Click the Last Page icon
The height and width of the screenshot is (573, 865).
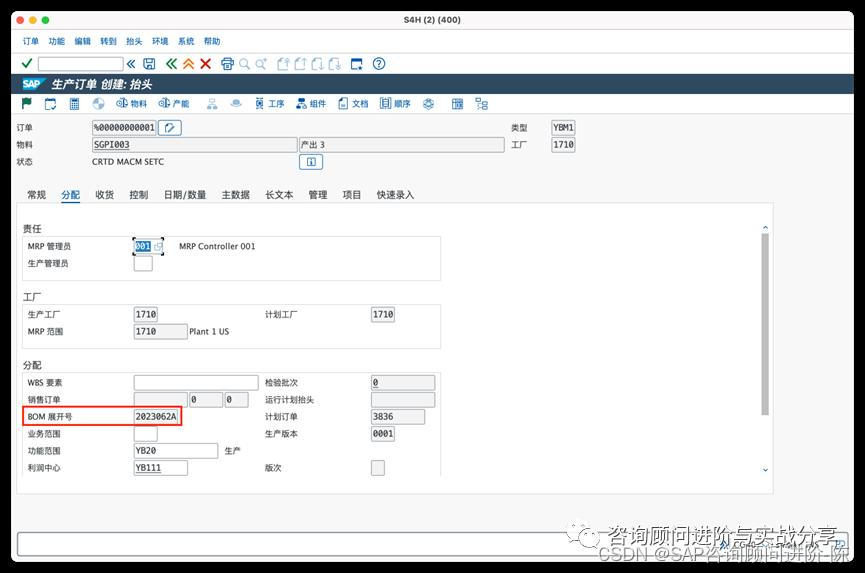click(x=335, y=64)
